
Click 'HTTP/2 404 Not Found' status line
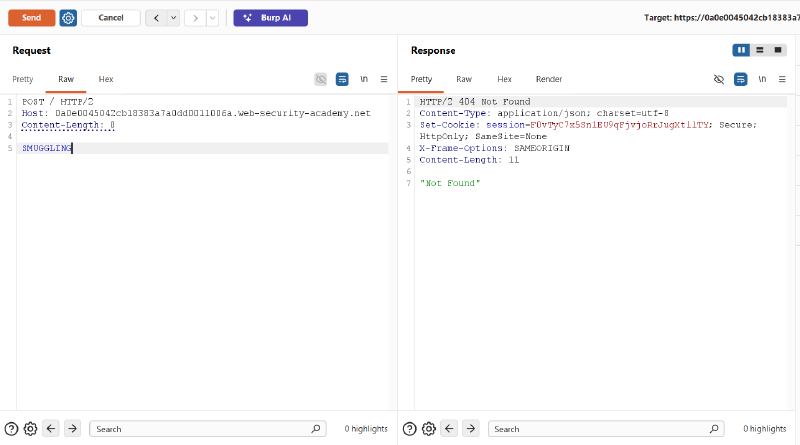[475, 102]
